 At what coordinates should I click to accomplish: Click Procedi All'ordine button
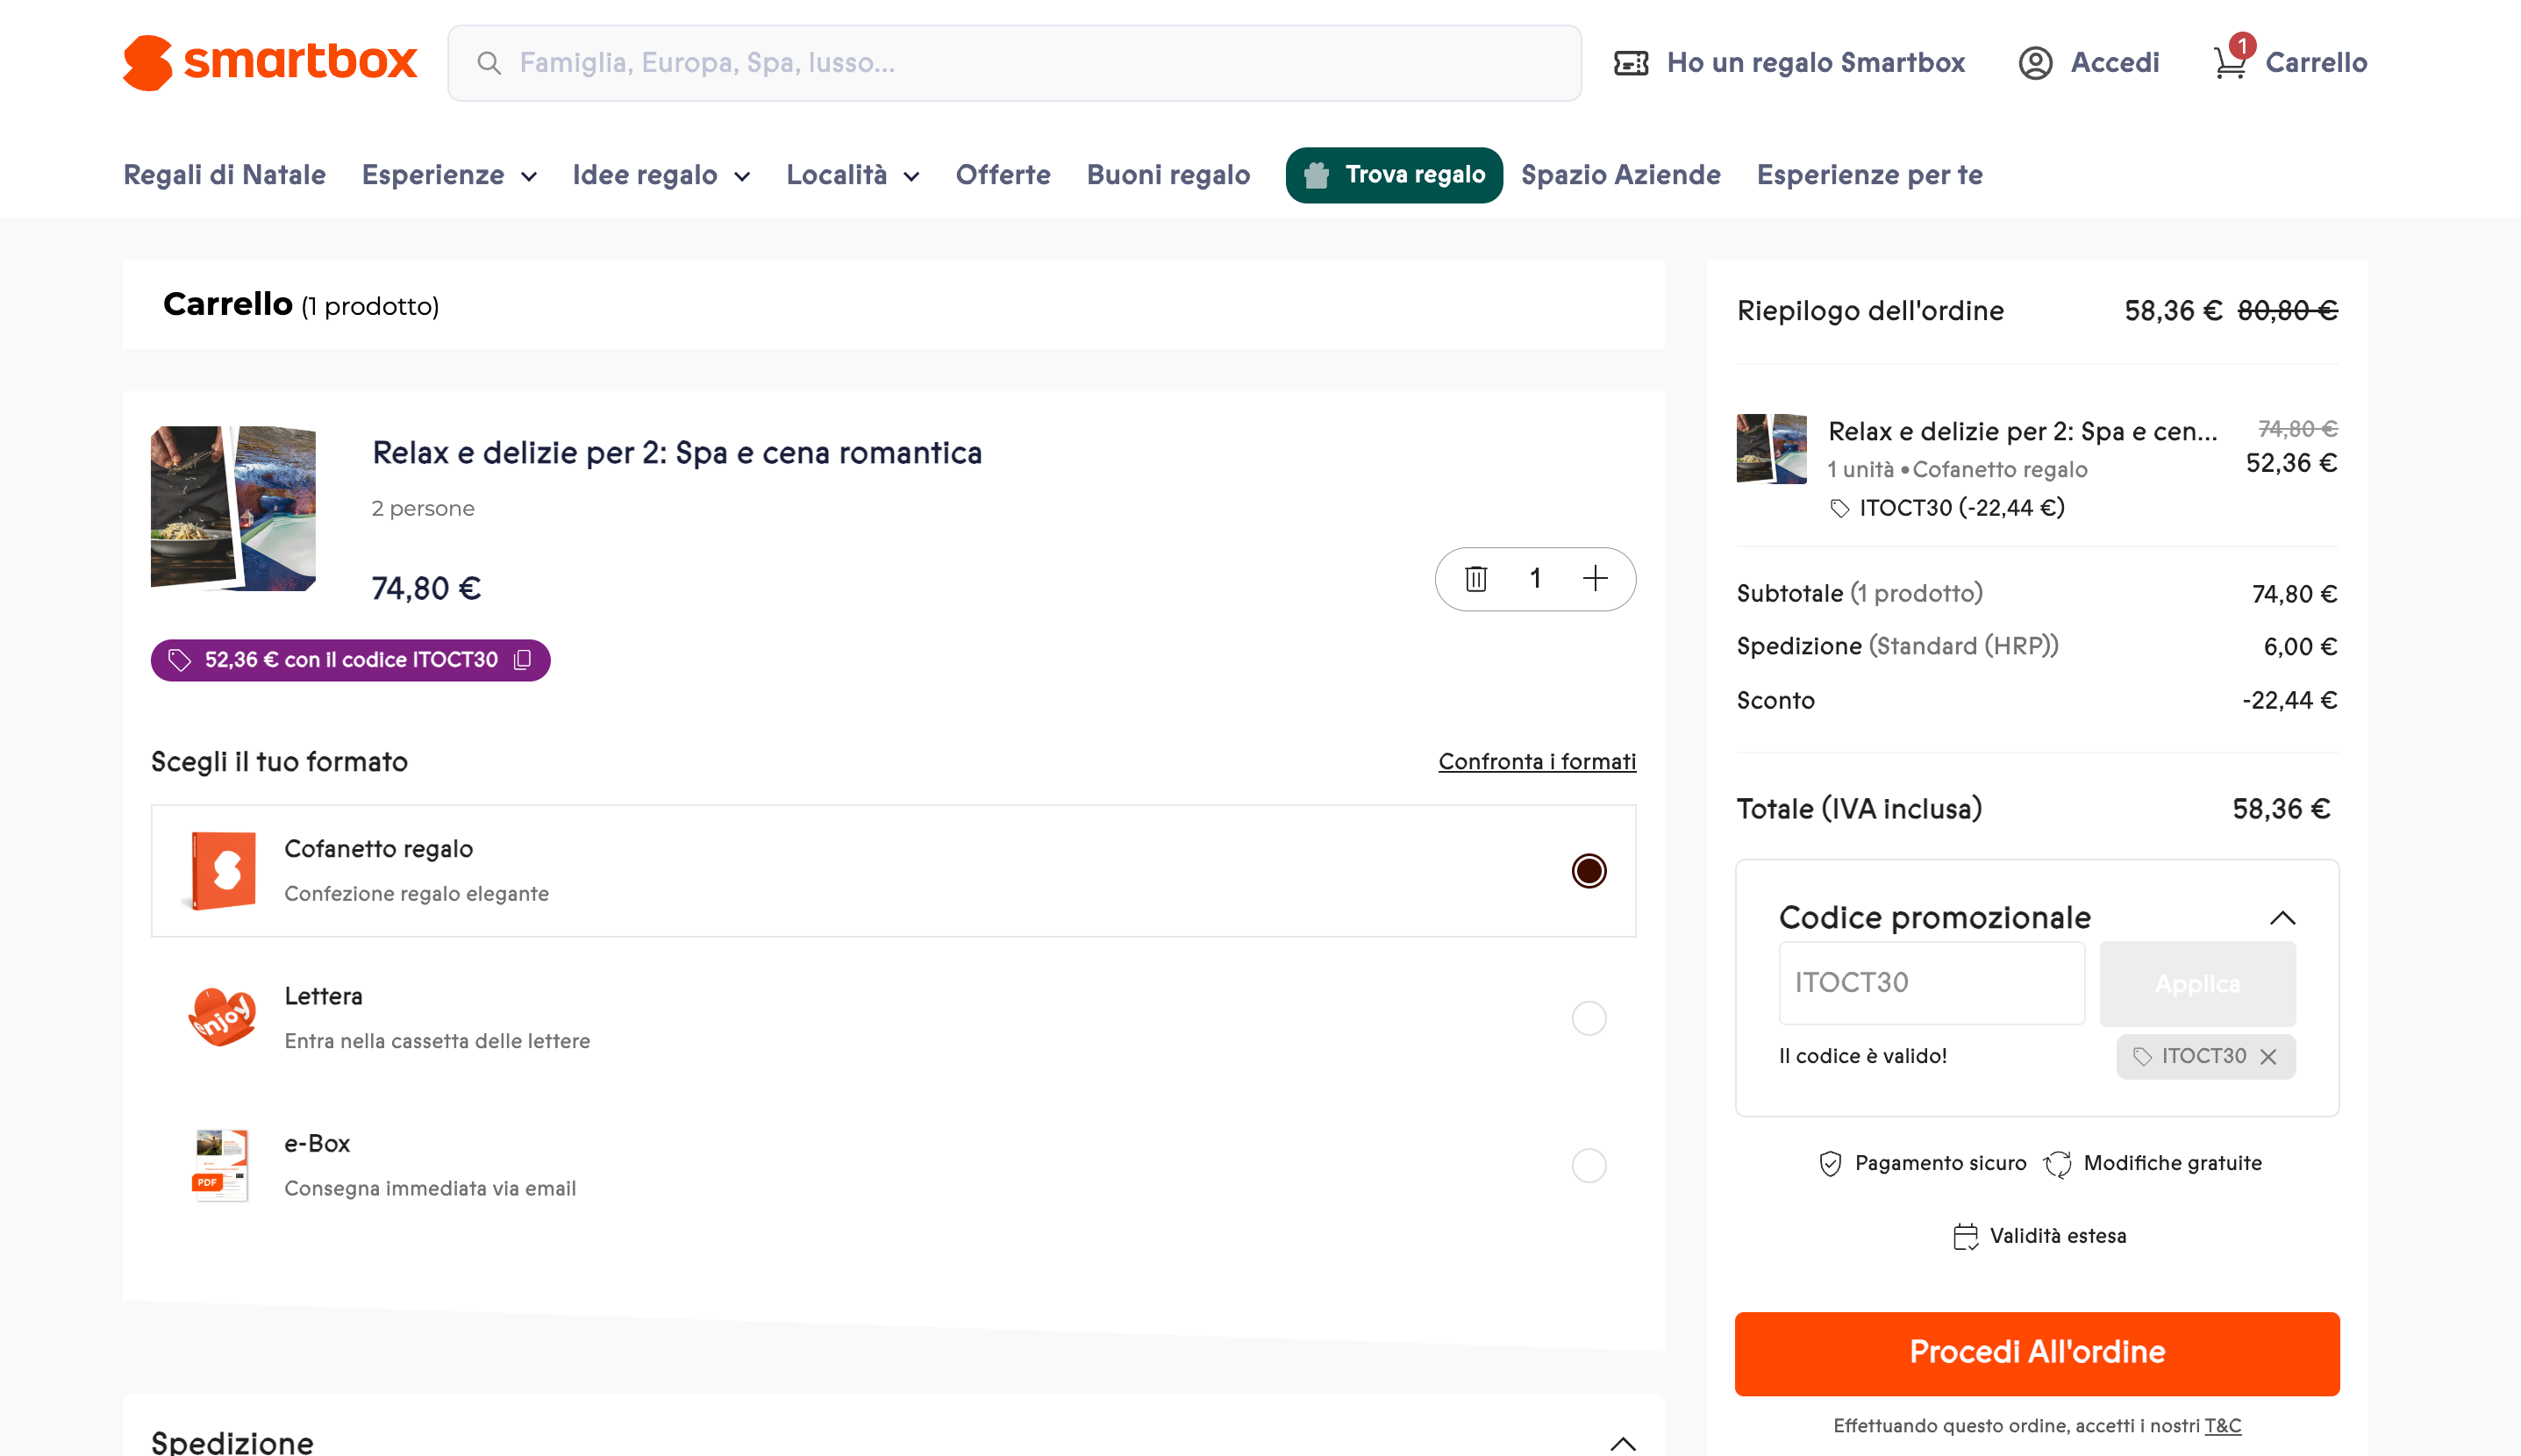pos(2036,1353)
